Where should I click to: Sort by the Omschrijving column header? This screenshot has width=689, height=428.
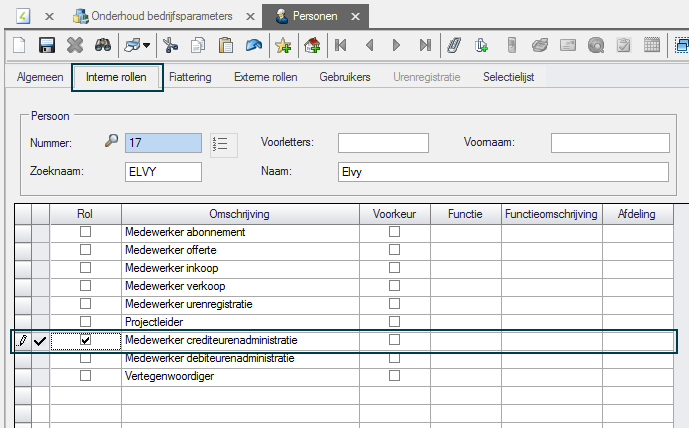coord(240,214)
